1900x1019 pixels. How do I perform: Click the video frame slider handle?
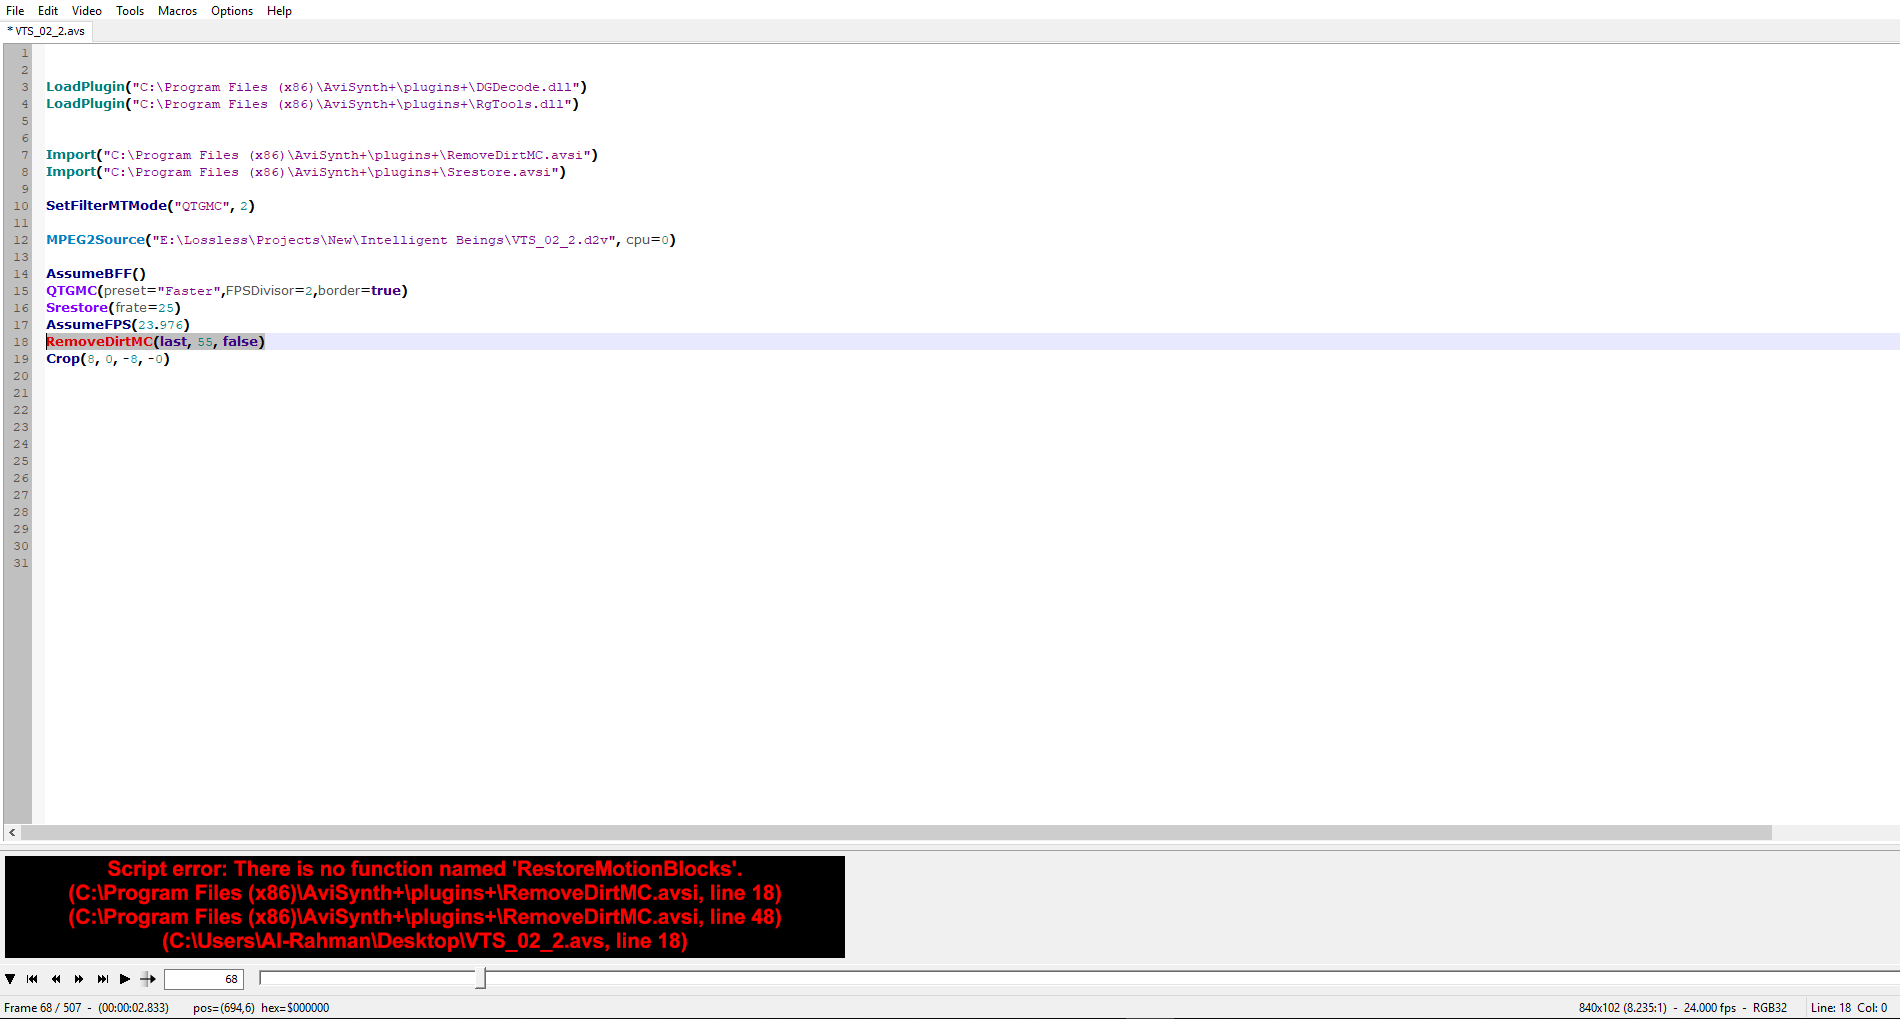point(481,978)
